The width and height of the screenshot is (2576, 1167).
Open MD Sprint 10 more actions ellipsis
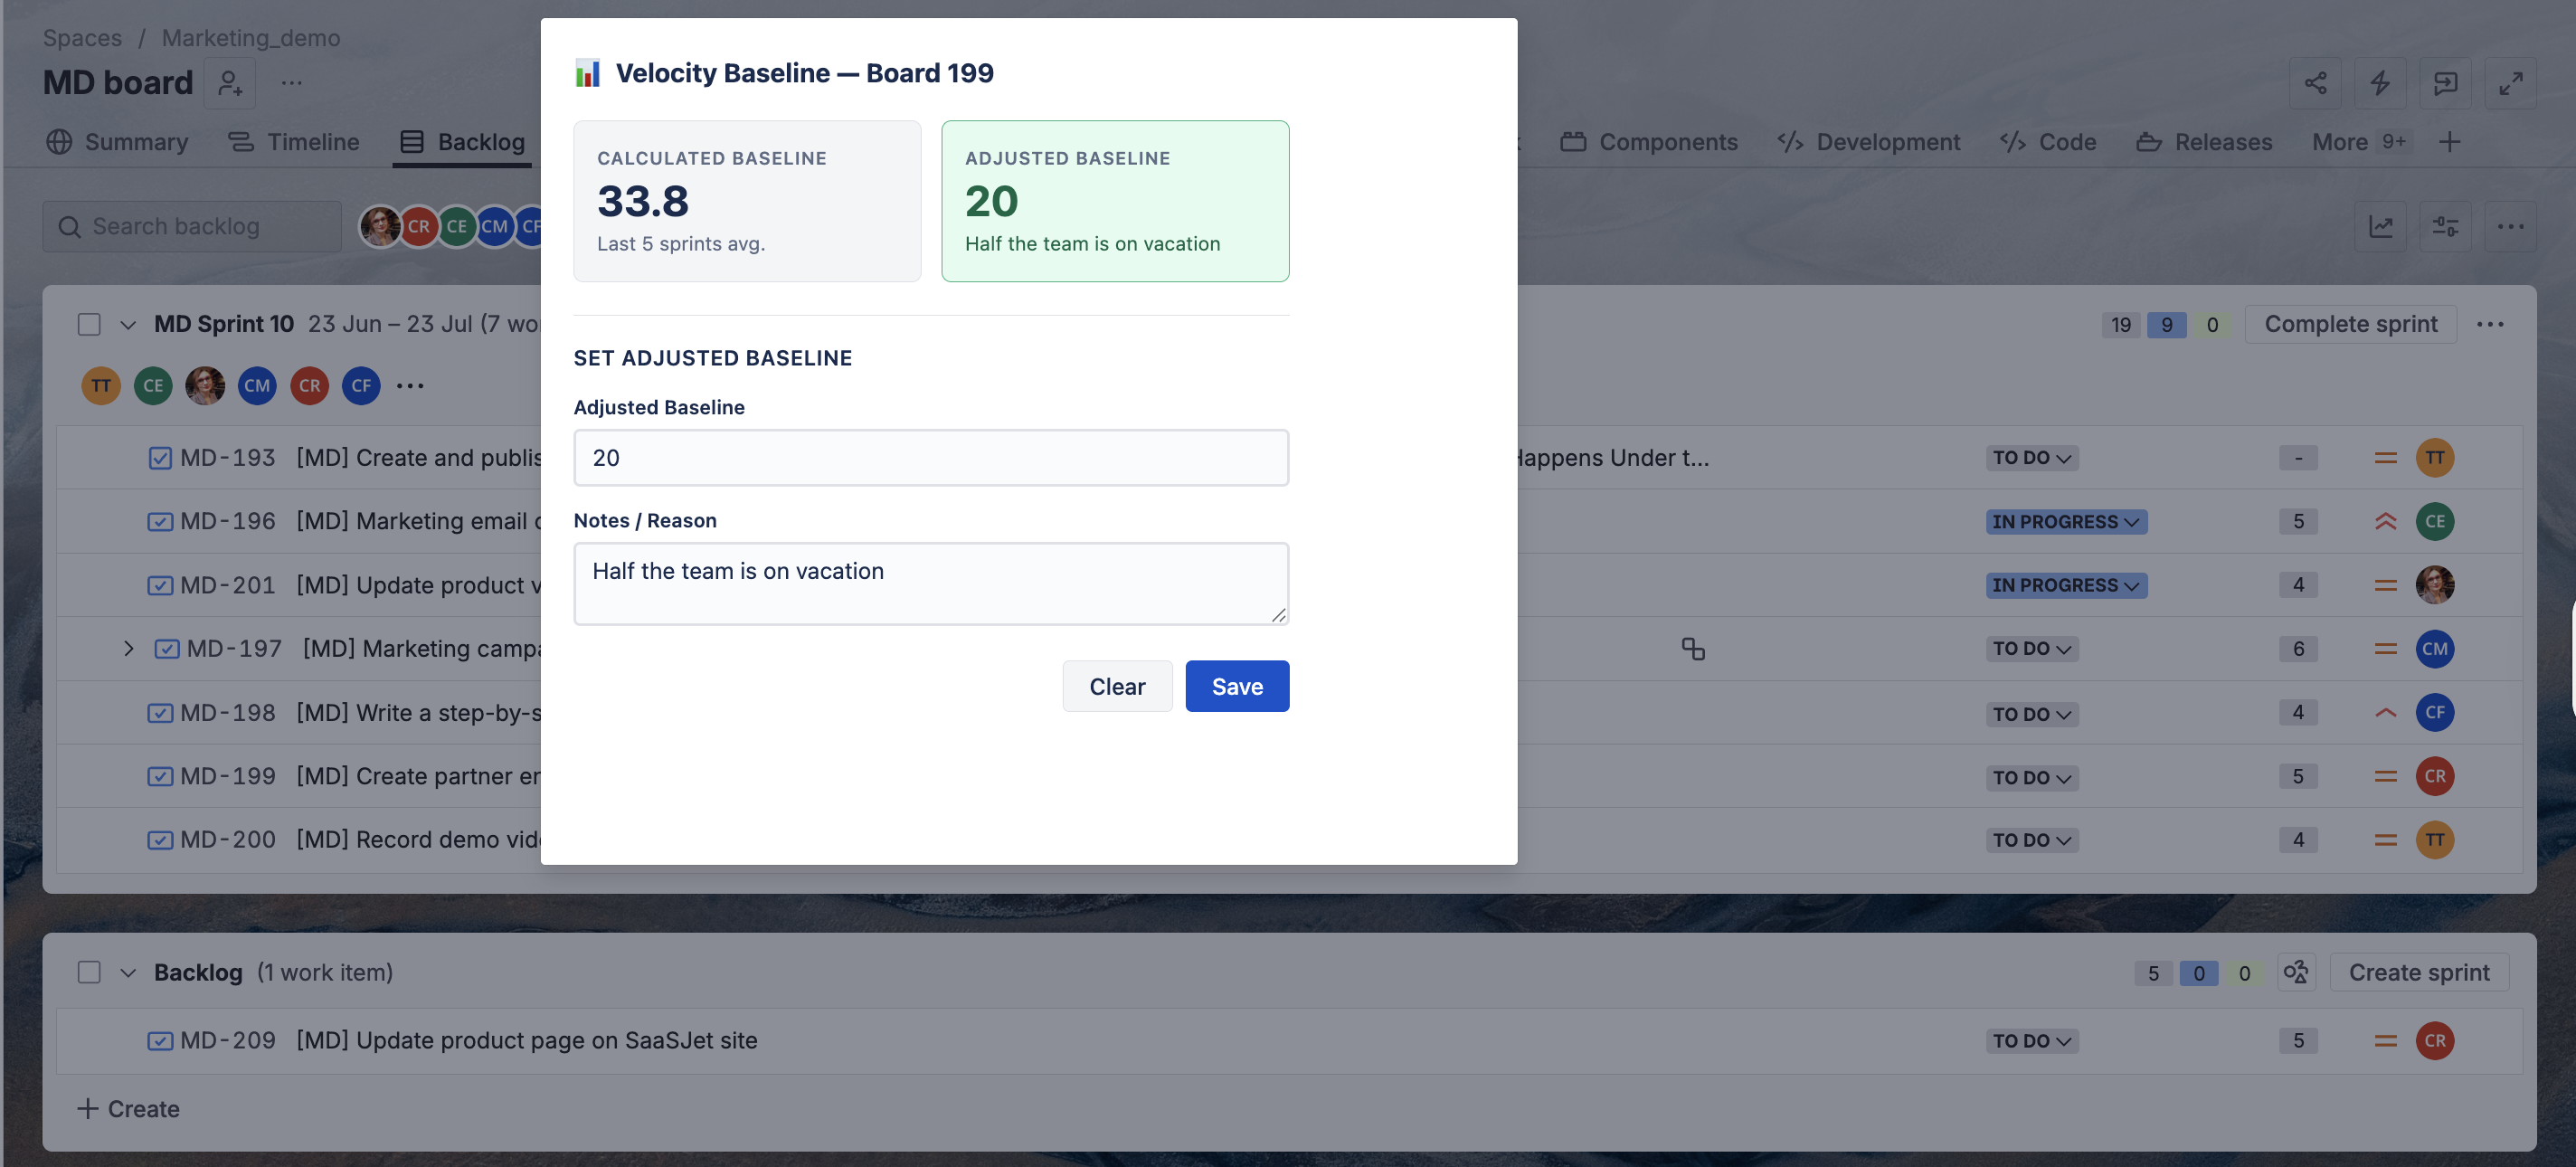[2490, 324]
